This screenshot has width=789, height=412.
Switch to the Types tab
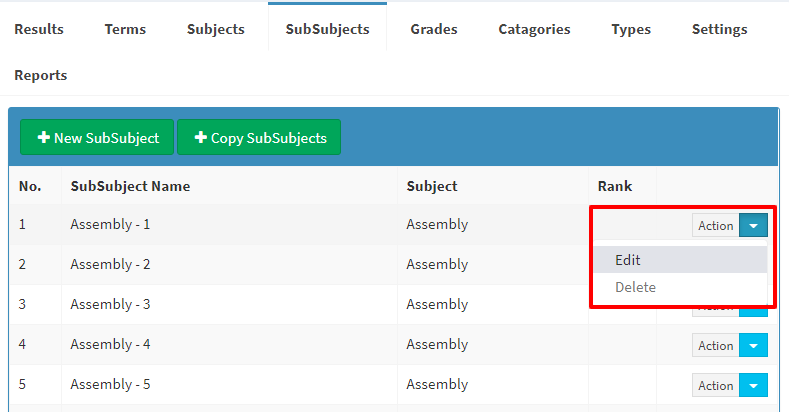[x=631, y=29]
